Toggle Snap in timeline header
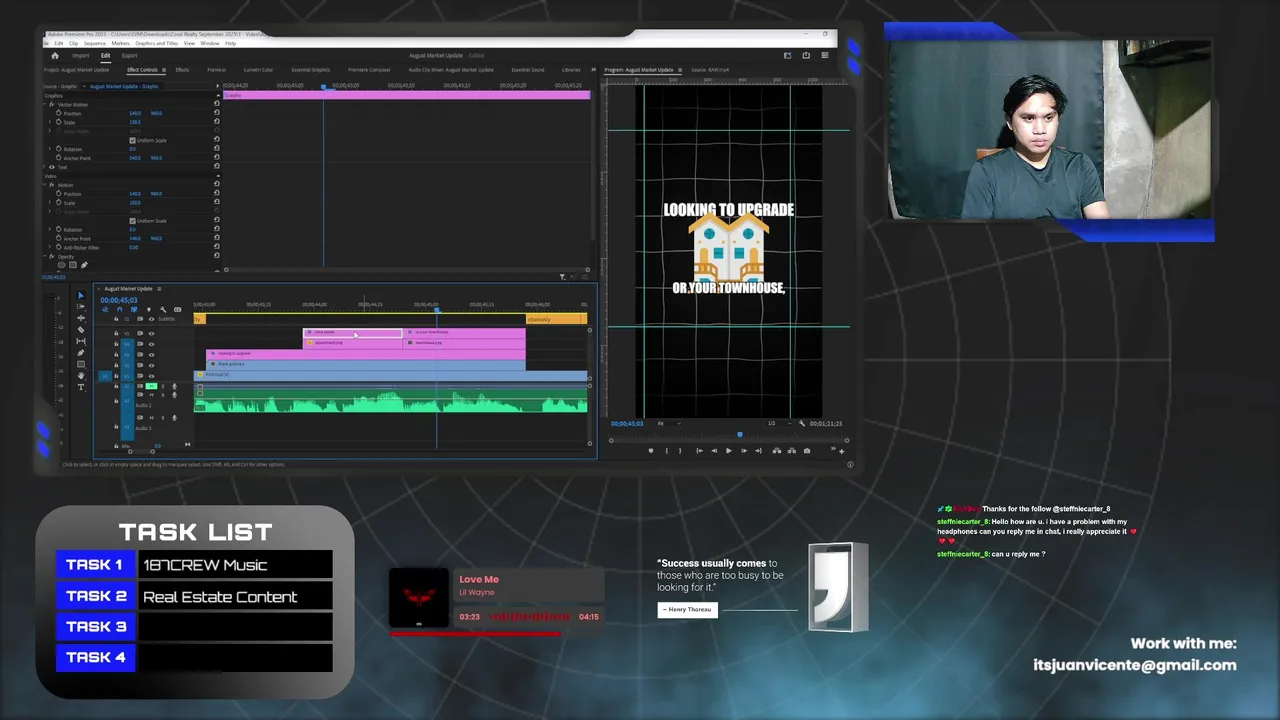Viewport: 1280px width, 720px height. 120,310
